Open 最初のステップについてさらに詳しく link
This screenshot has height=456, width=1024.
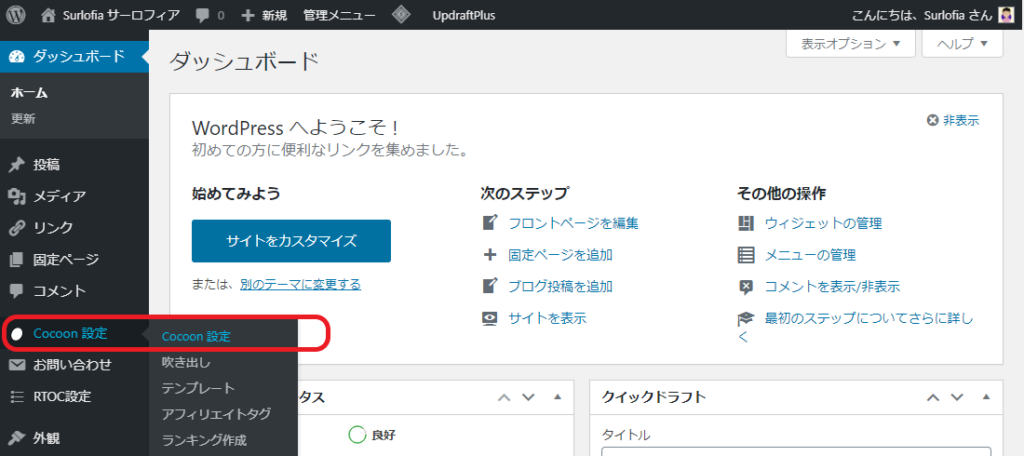pyautogui.click(x=856, y=327)
